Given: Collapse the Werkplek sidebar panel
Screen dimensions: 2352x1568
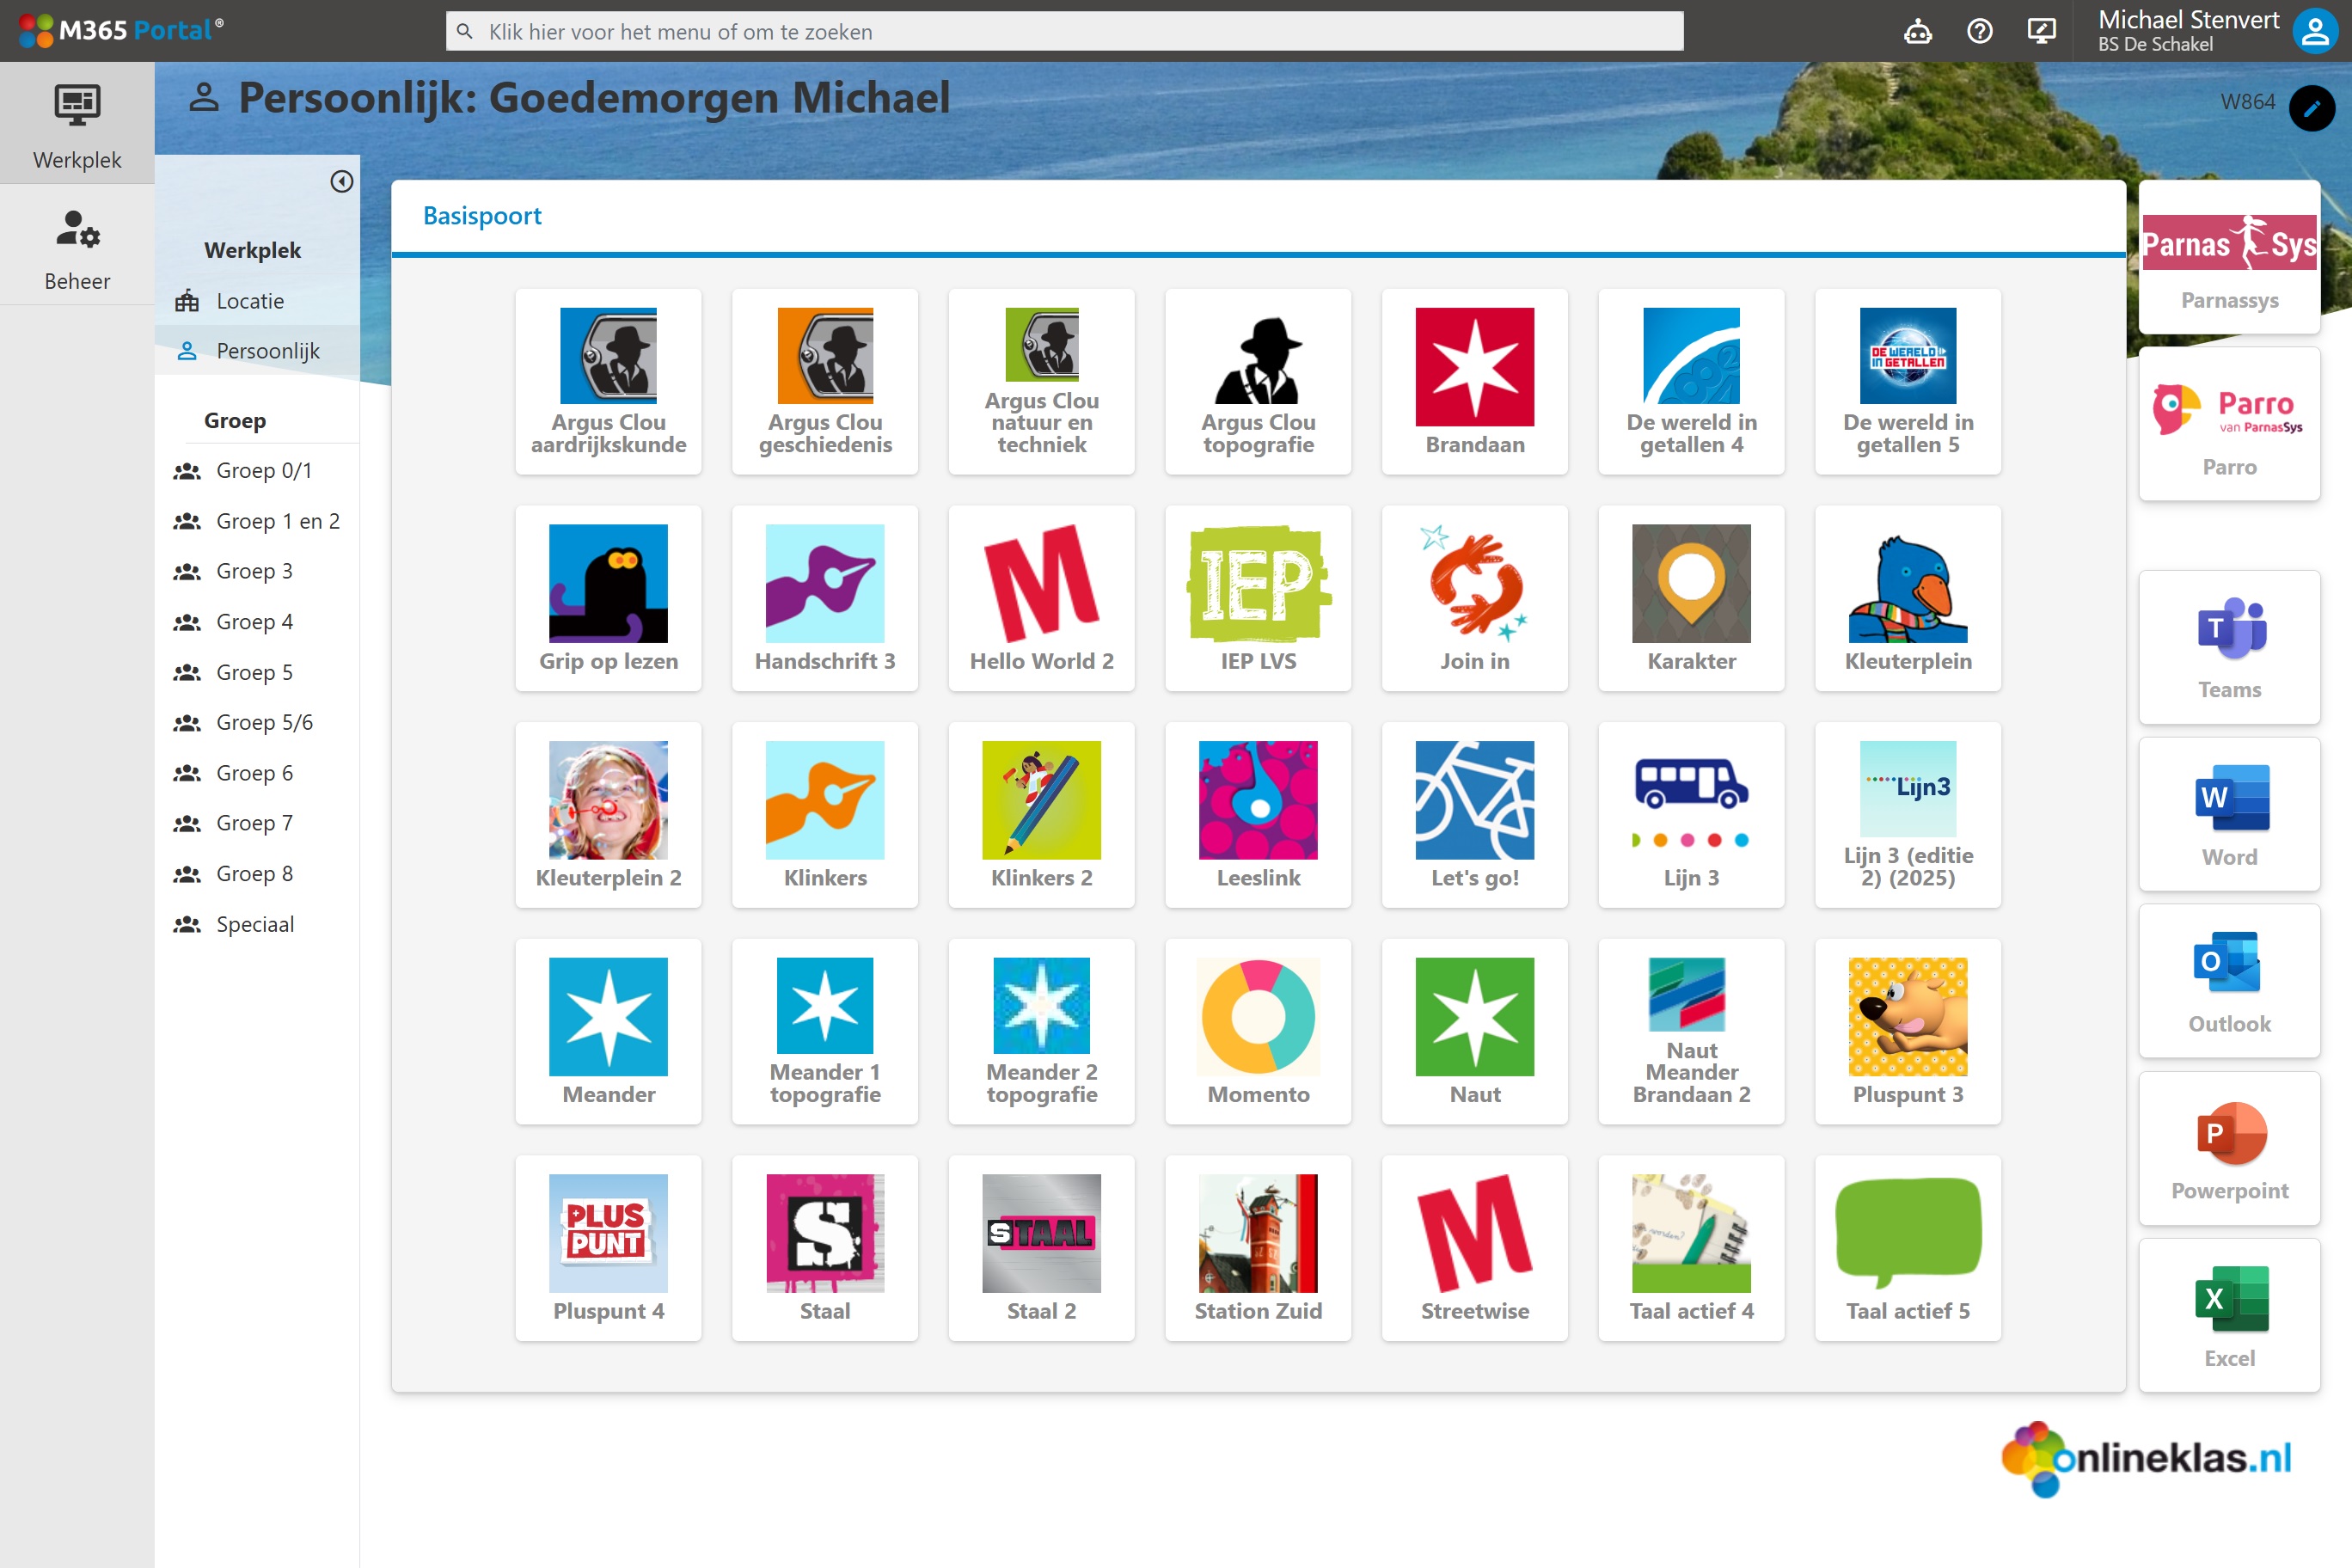Looking at the screenshot, I should (341, 181).
